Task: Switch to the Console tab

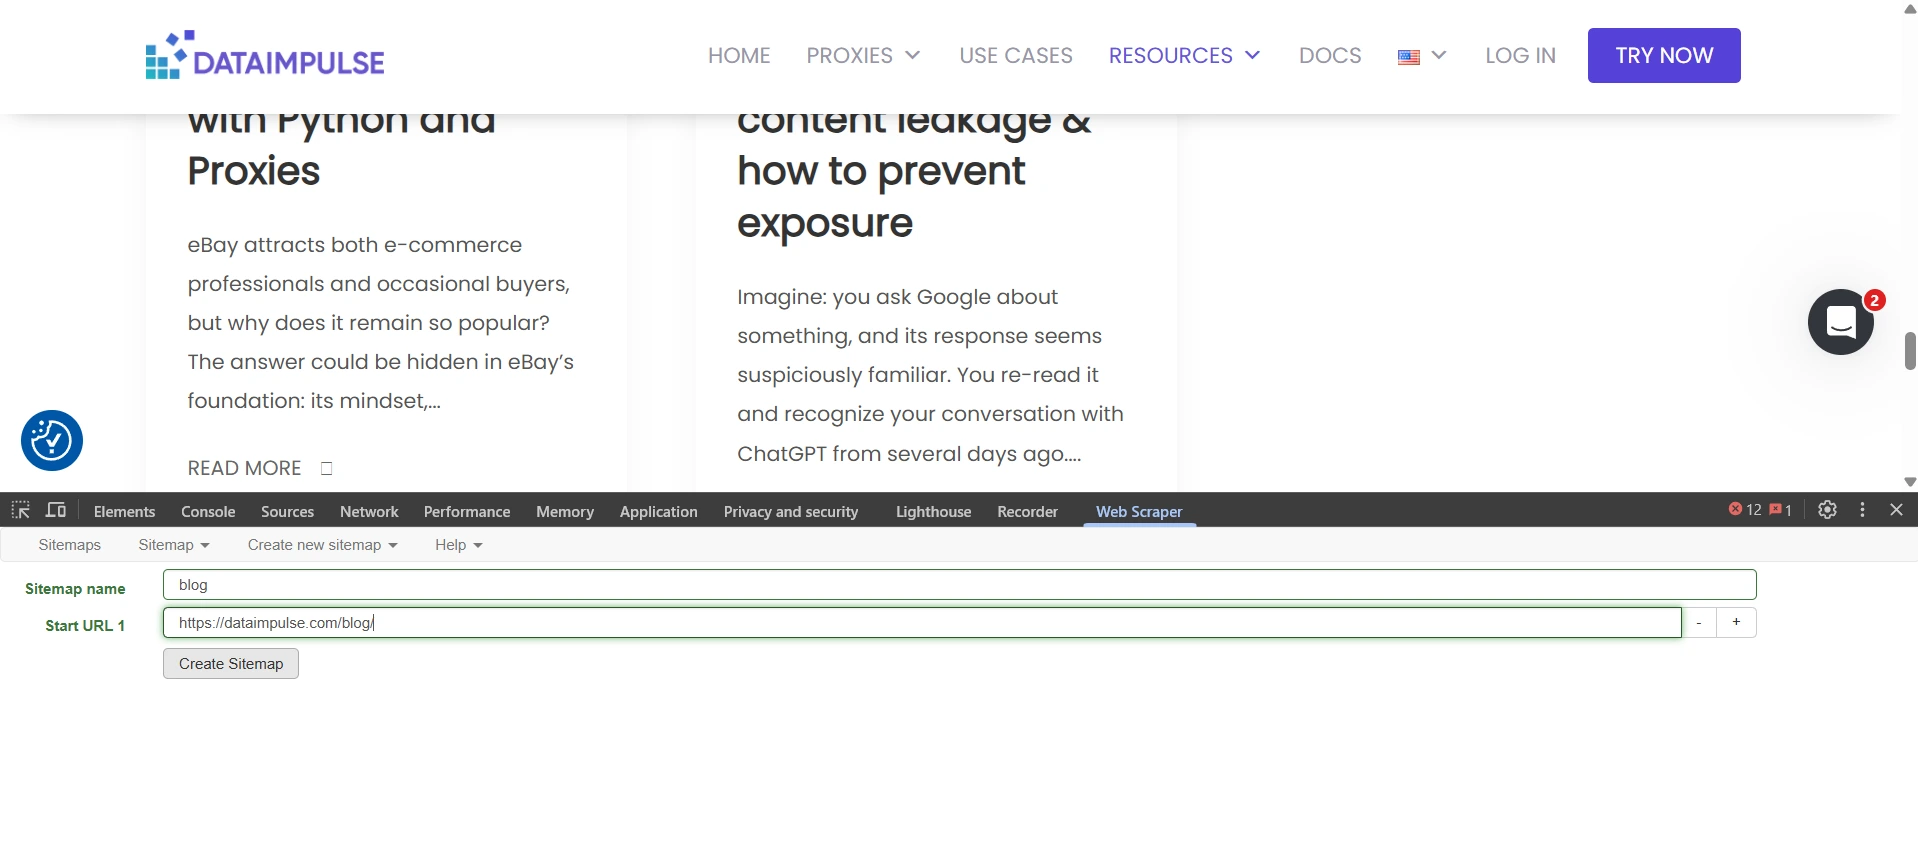Action: point(208,511)
